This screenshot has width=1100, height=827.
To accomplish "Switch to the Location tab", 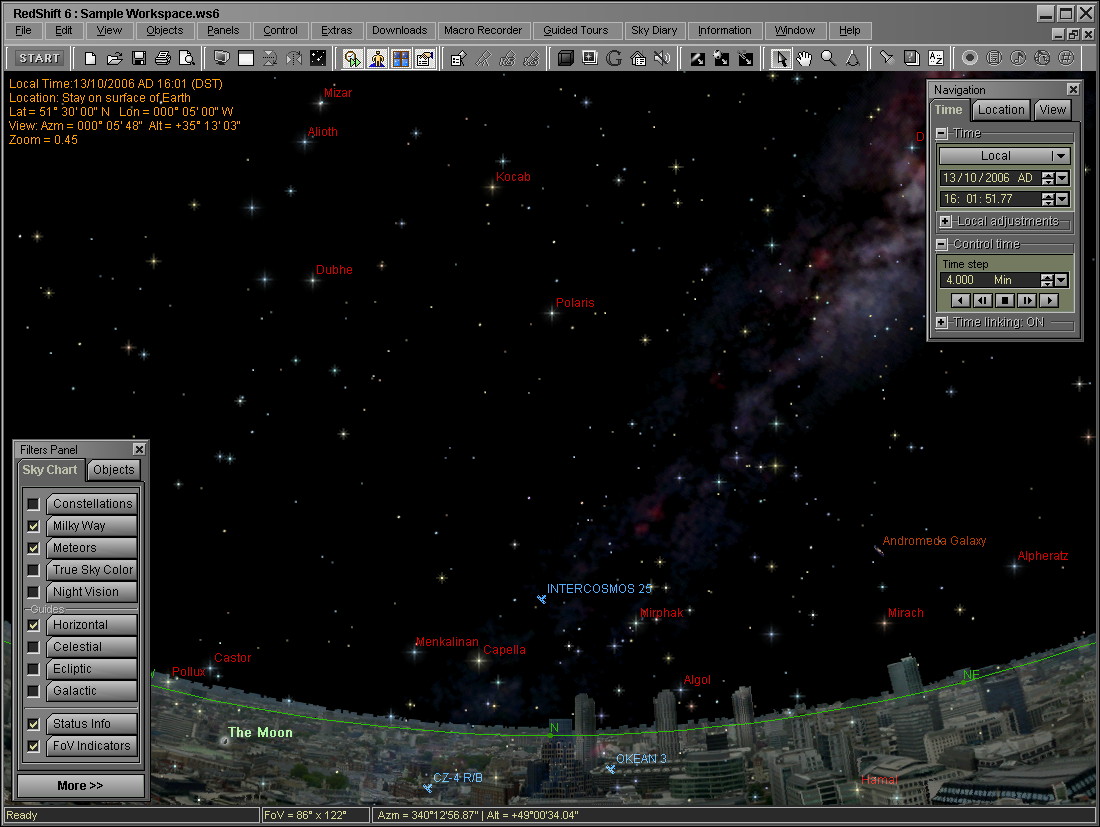I will pos(1000,110).
